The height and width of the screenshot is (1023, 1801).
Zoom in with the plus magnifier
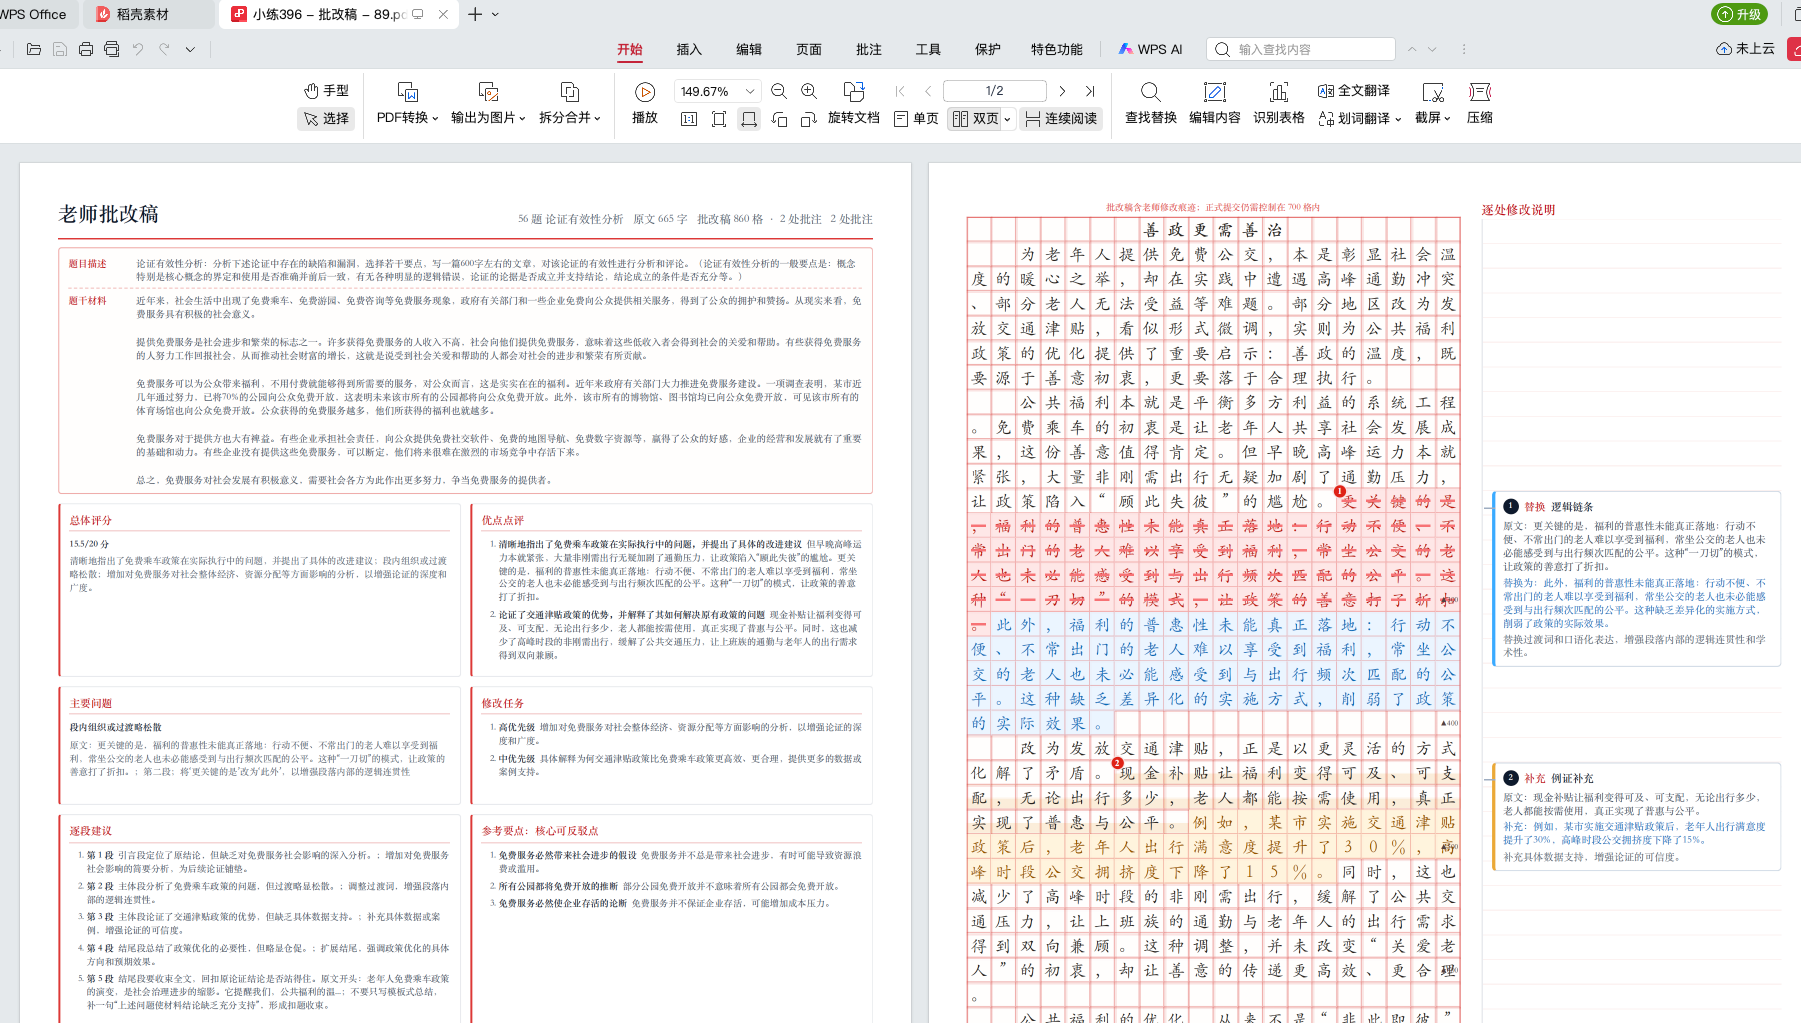[809, 91]
